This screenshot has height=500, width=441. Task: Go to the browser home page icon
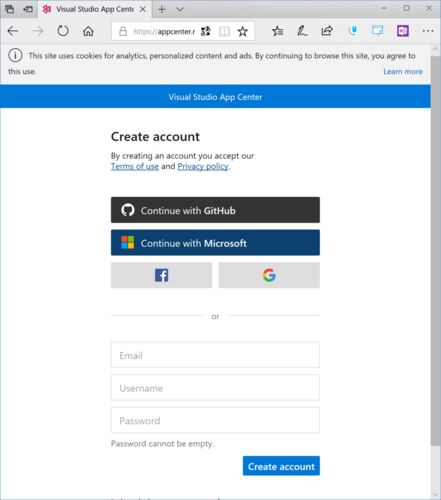[x=88, y=31]
